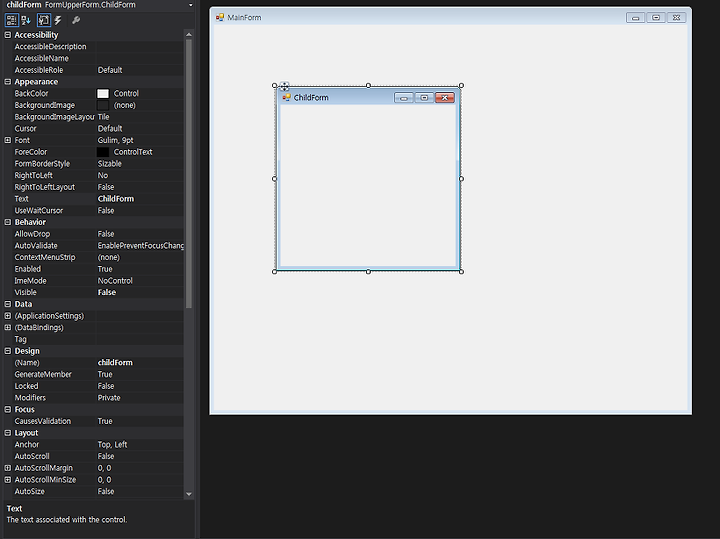Viewport: 720px width, 539px height.
Task: Click the ChildForm minimize button
Action: 404,98
